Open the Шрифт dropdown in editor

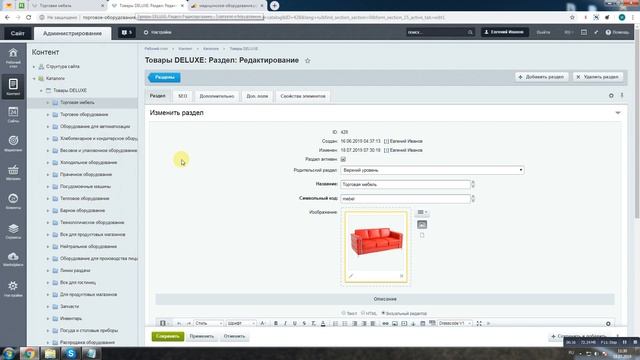[241, 323]
